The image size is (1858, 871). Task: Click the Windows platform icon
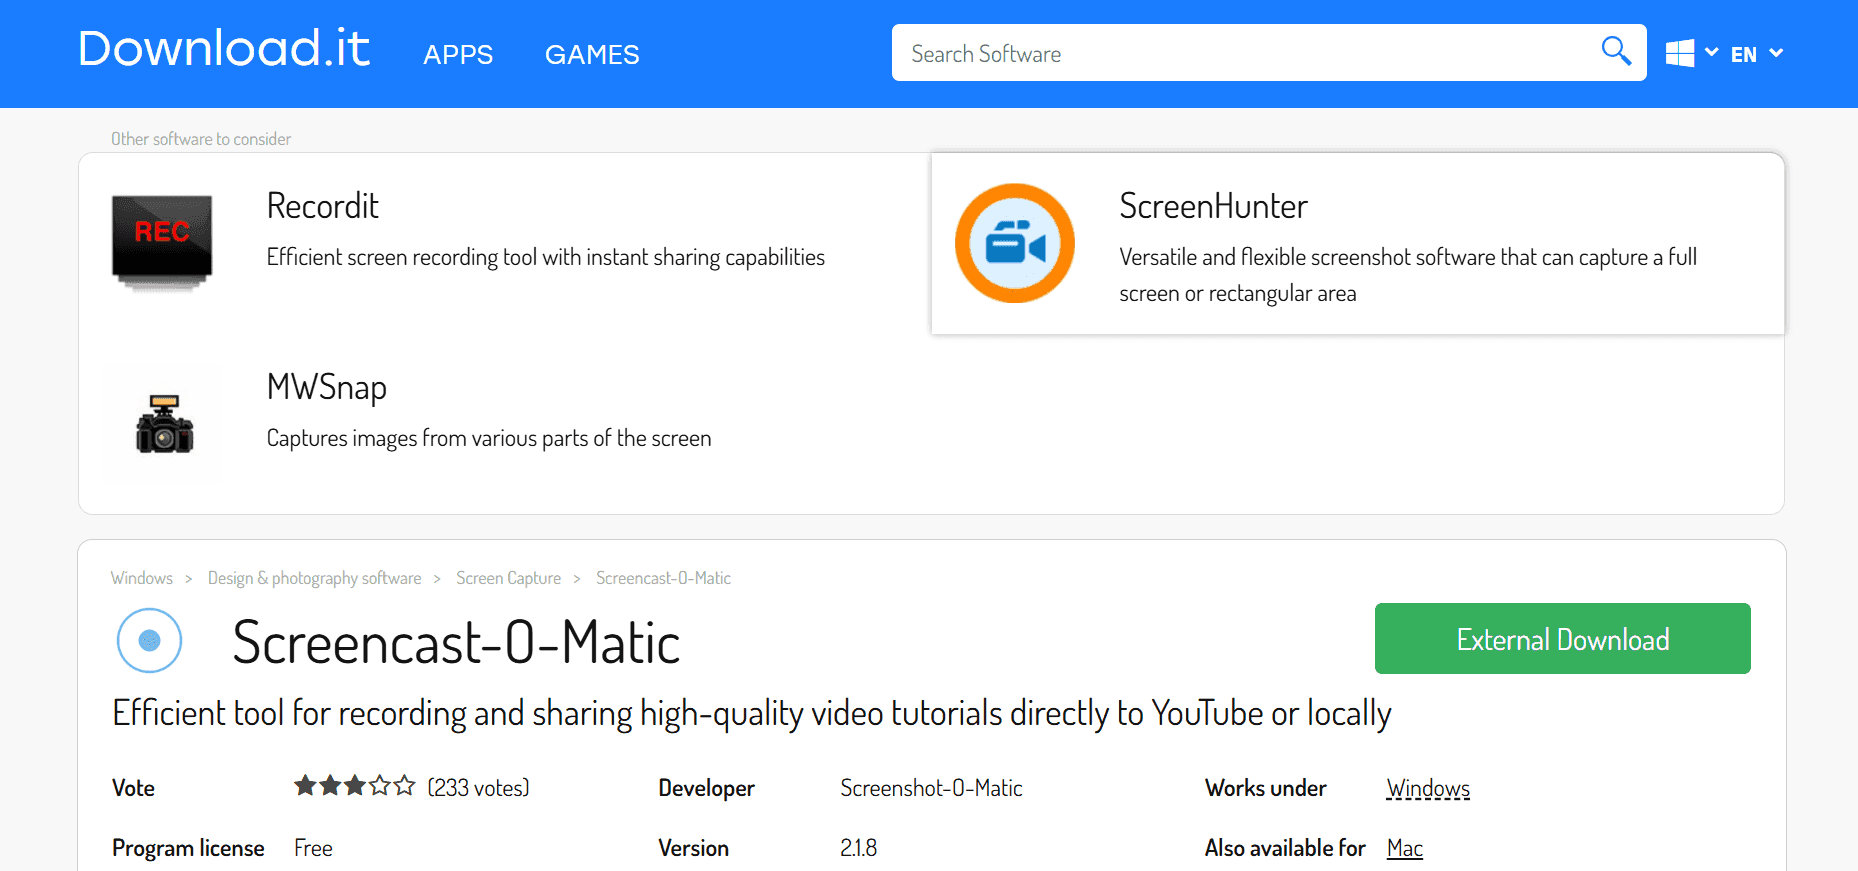coord(1680,53)
